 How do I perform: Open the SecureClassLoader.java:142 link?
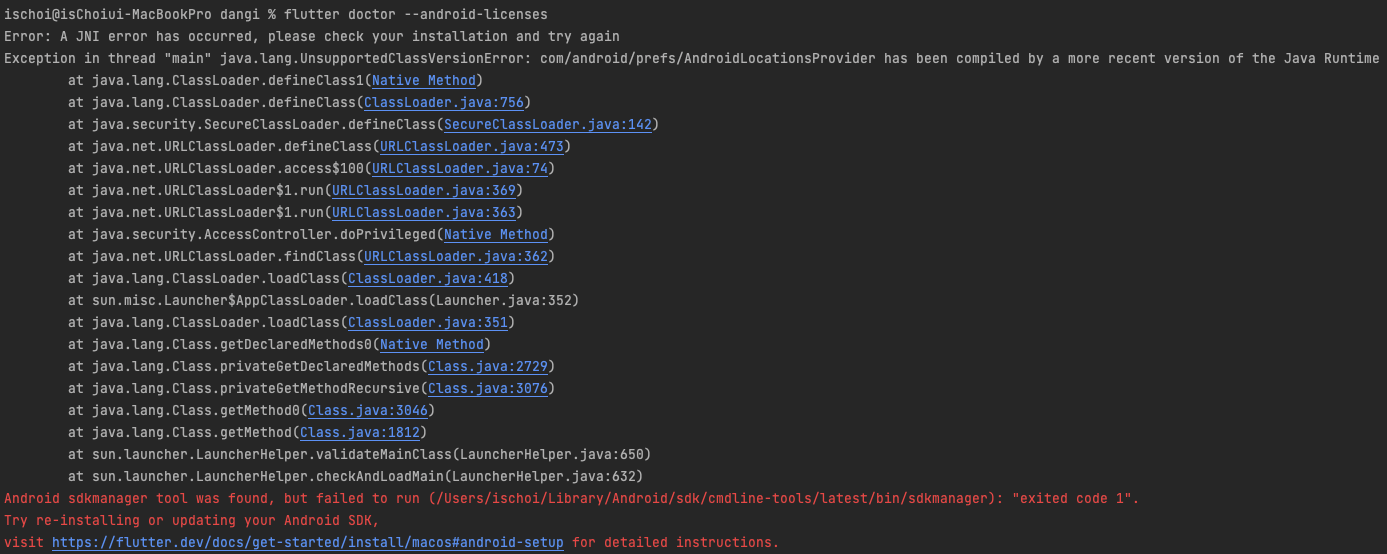pos(548,124)
